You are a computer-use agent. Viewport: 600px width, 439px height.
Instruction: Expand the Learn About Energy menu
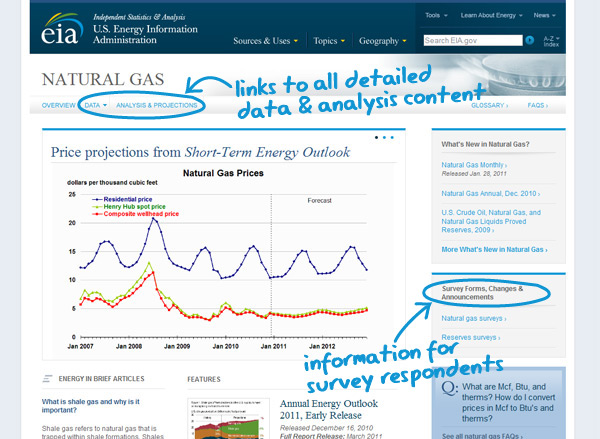click(491, 15)
